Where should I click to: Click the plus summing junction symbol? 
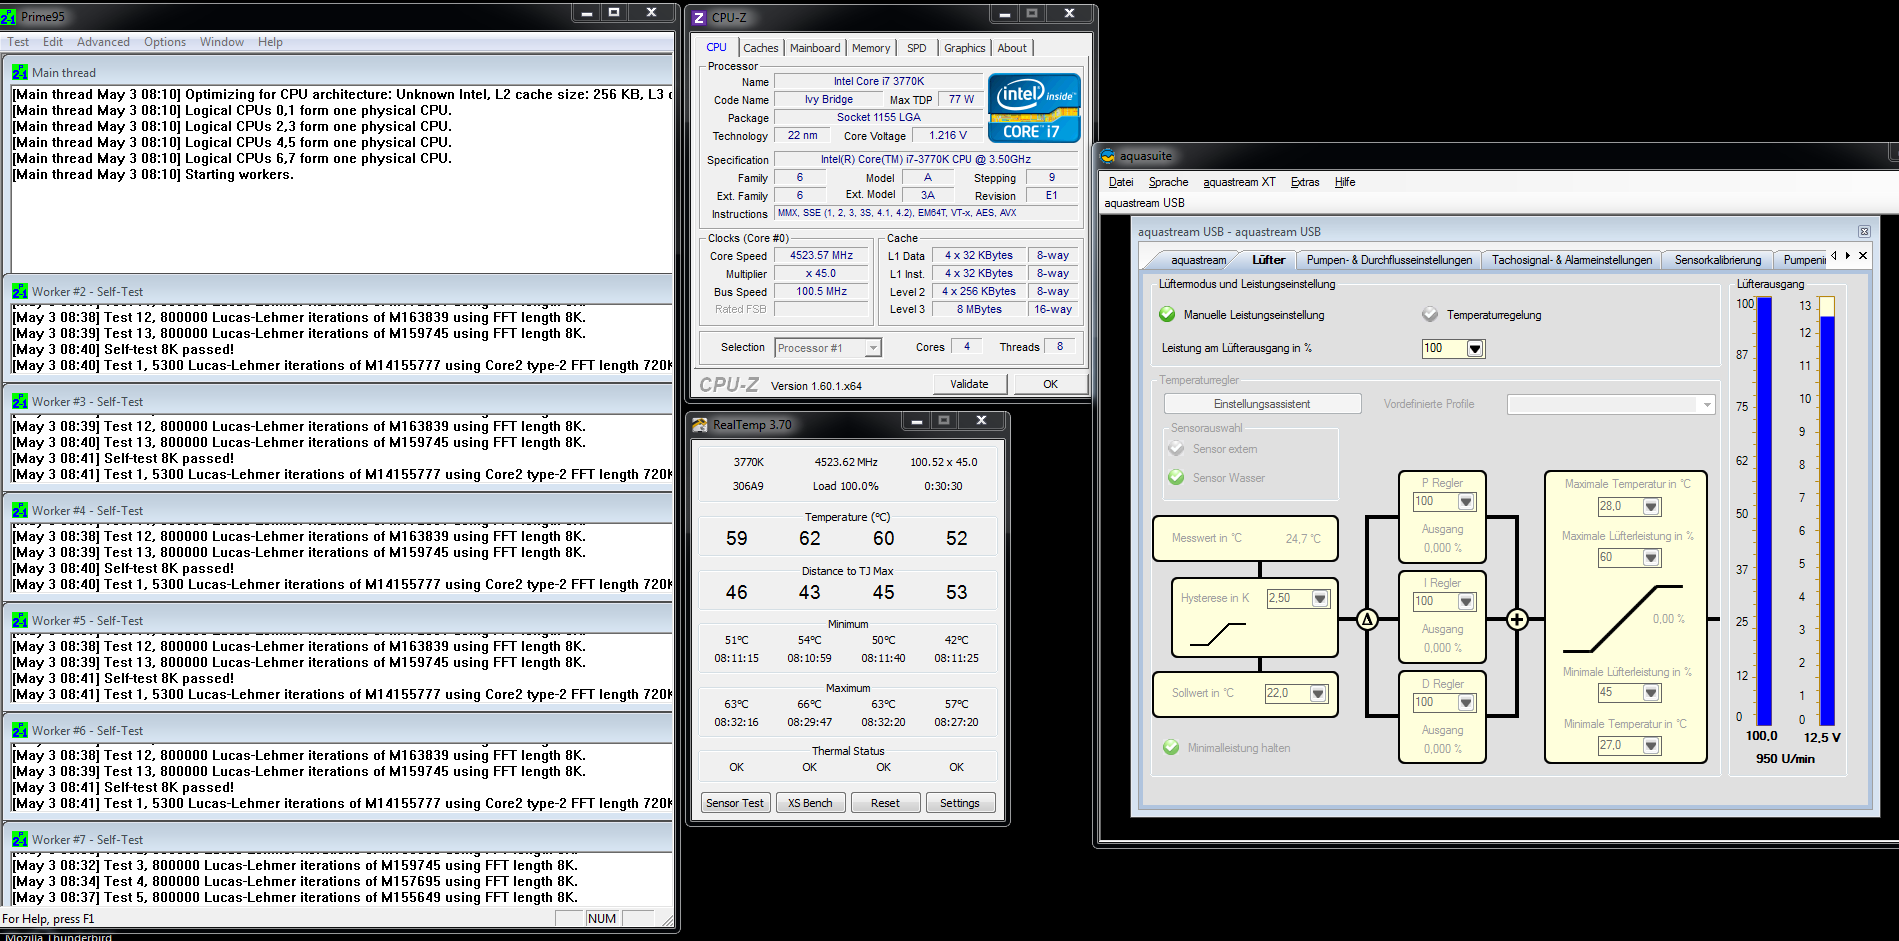1517,619
